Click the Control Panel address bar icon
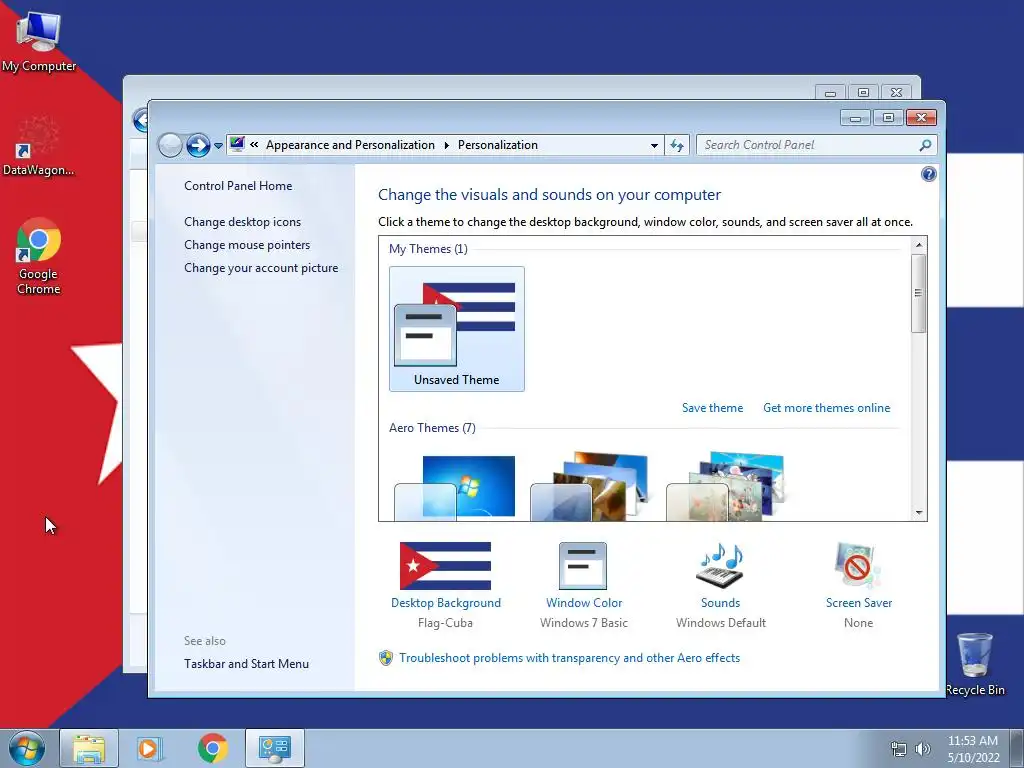 pyautogui.click(x=237, y=144)
